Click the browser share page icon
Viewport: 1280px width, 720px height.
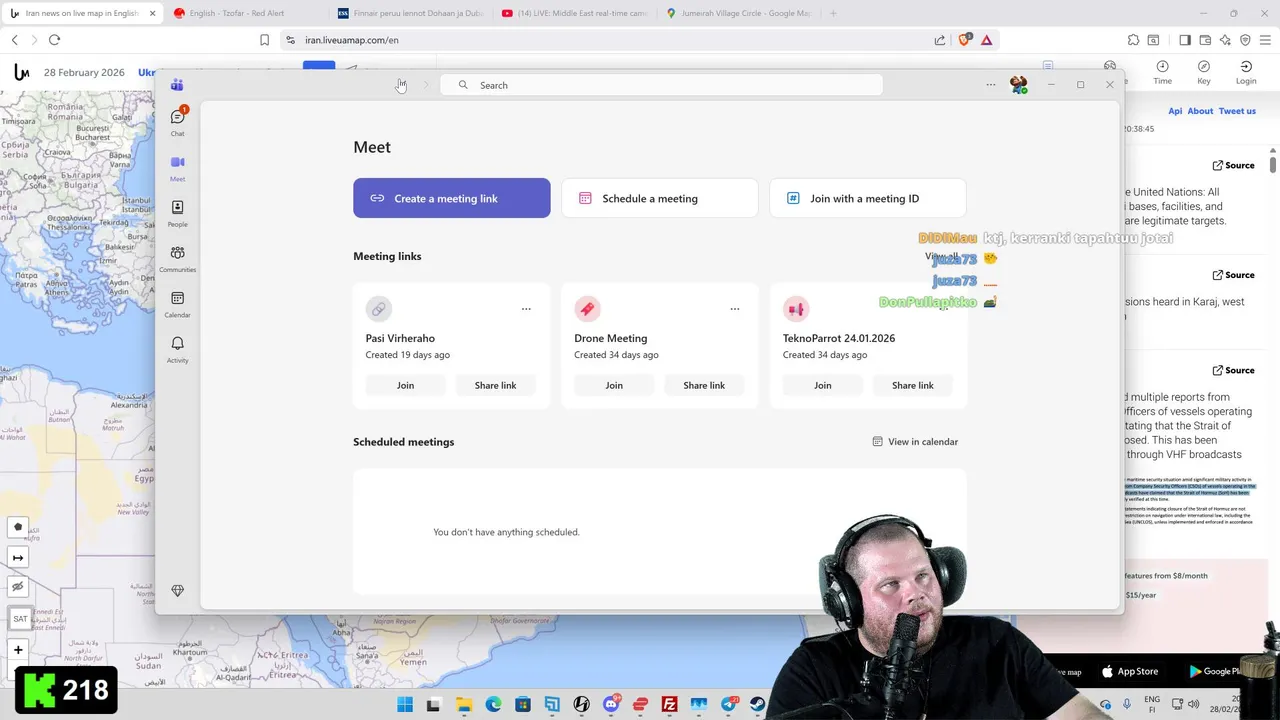[940, 40]
